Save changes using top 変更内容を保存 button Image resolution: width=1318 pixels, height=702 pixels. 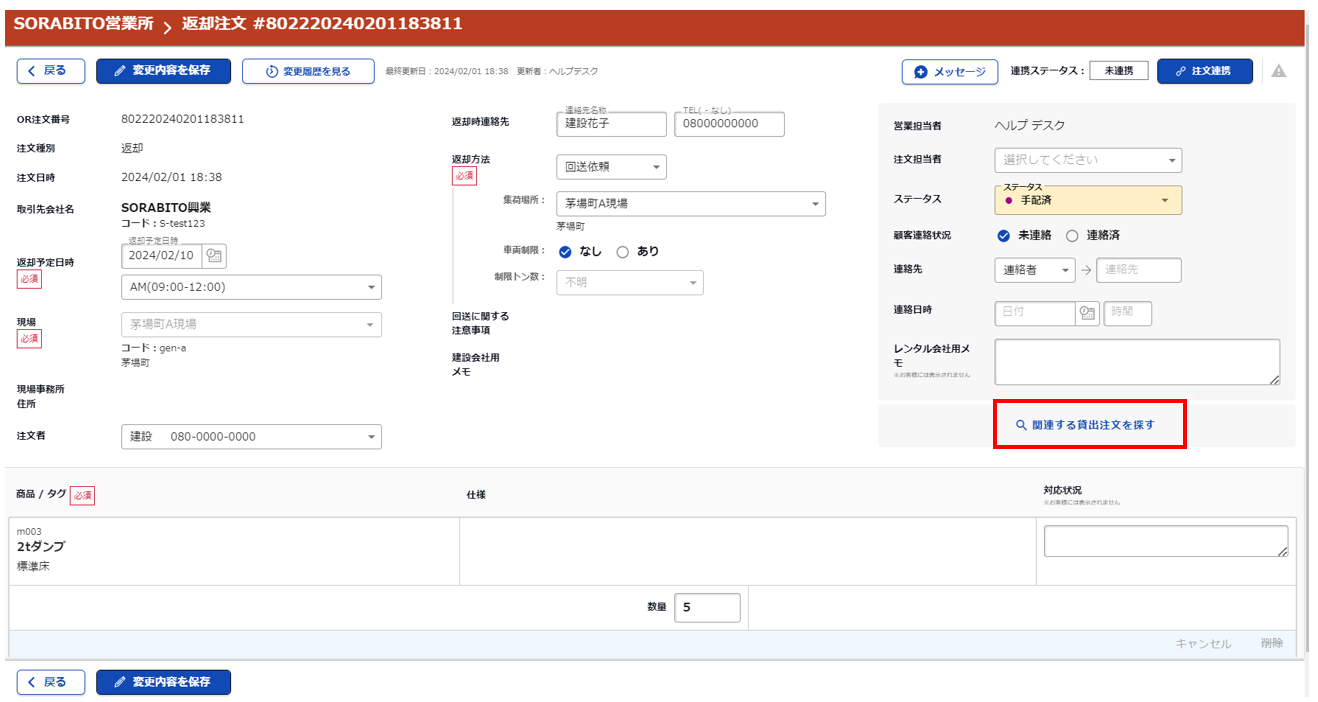163,71
